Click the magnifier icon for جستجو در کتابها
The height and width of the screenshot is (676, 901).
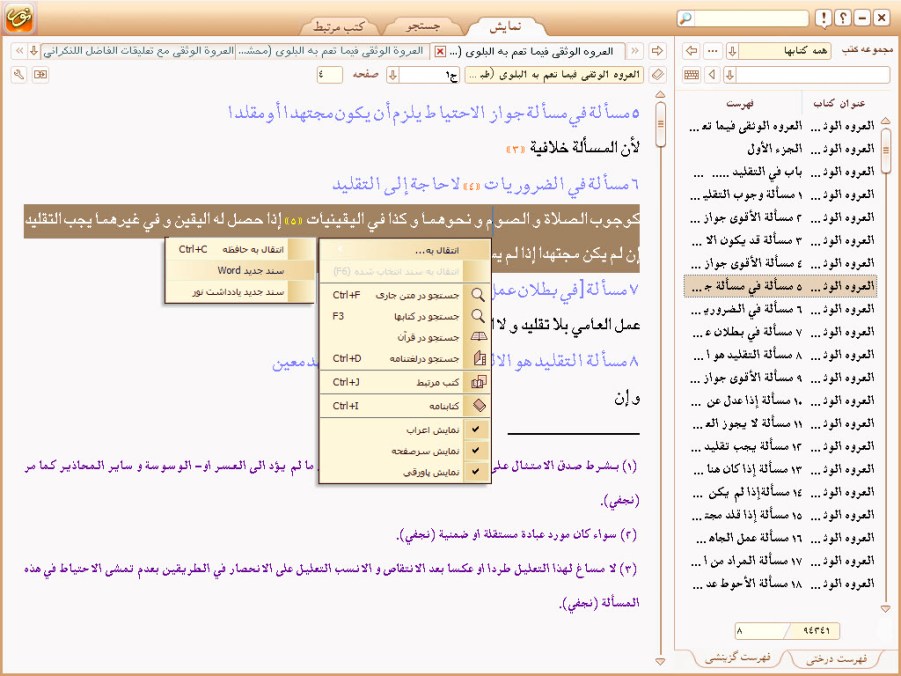[x=478, y=316]
